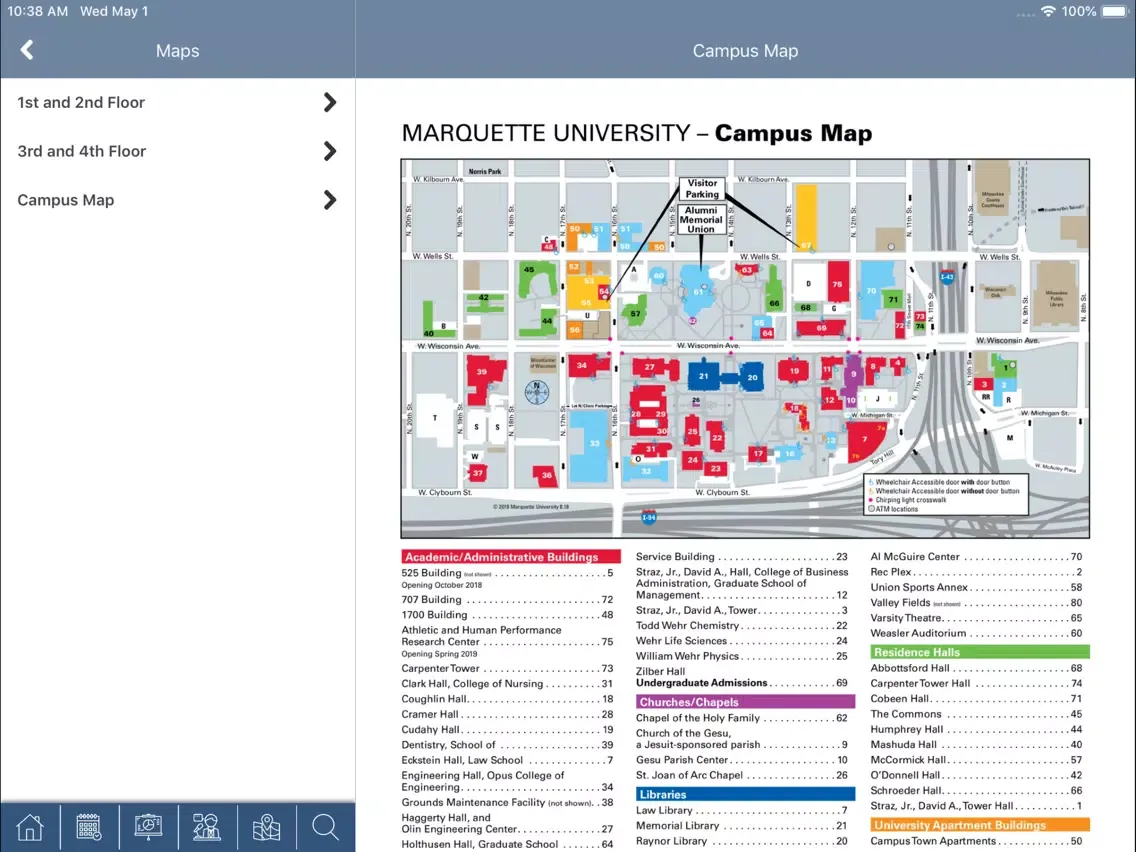Viewport: 1136px width, 852px height.
Task: Tap the 'Humphrey Hall' legend entry
Action: [976, 730]
